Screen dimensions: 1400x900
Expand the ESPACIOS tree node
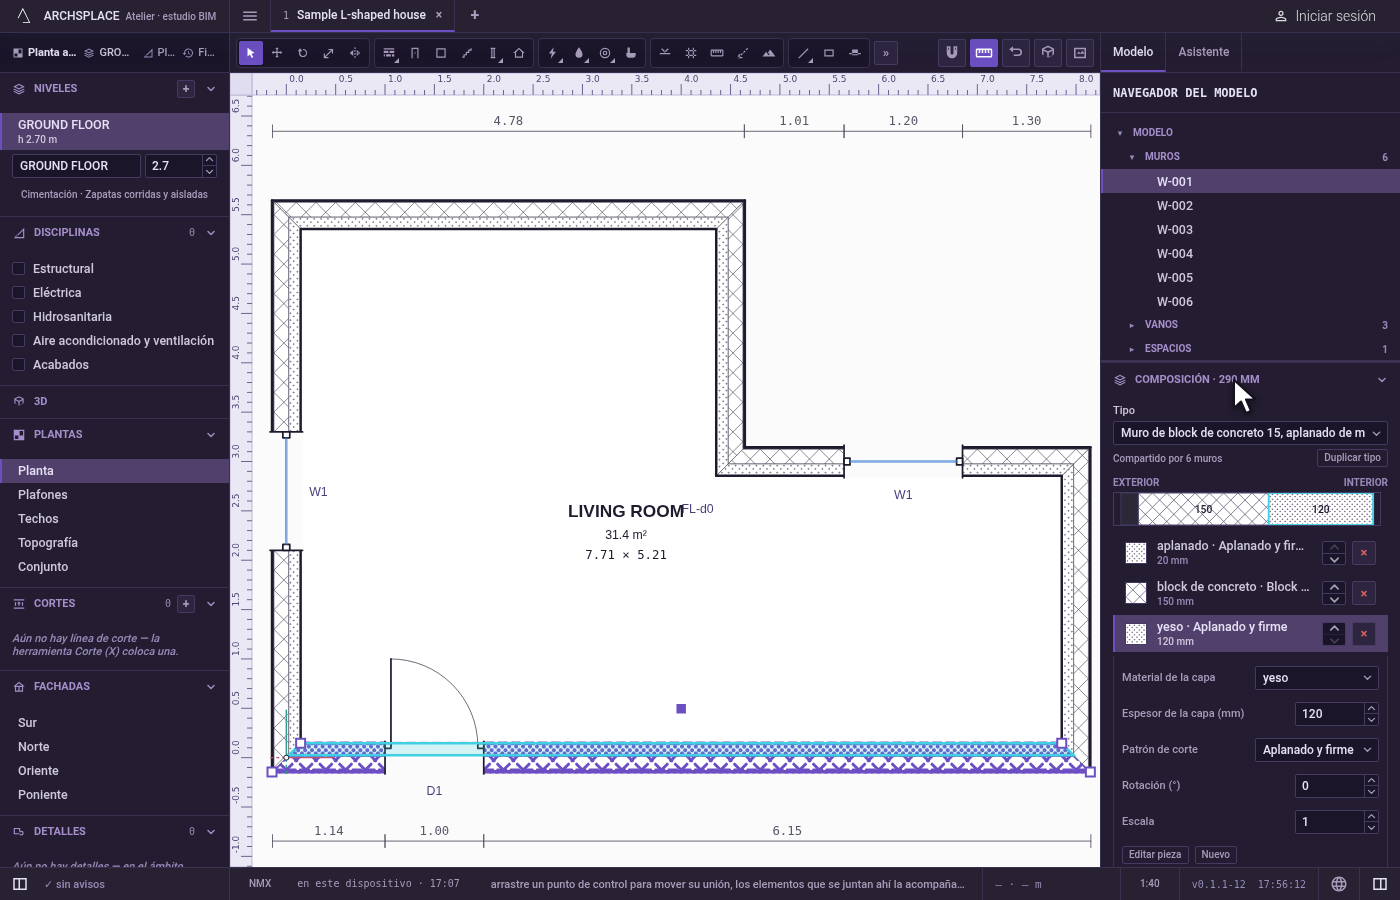[x=1132, y=349]
